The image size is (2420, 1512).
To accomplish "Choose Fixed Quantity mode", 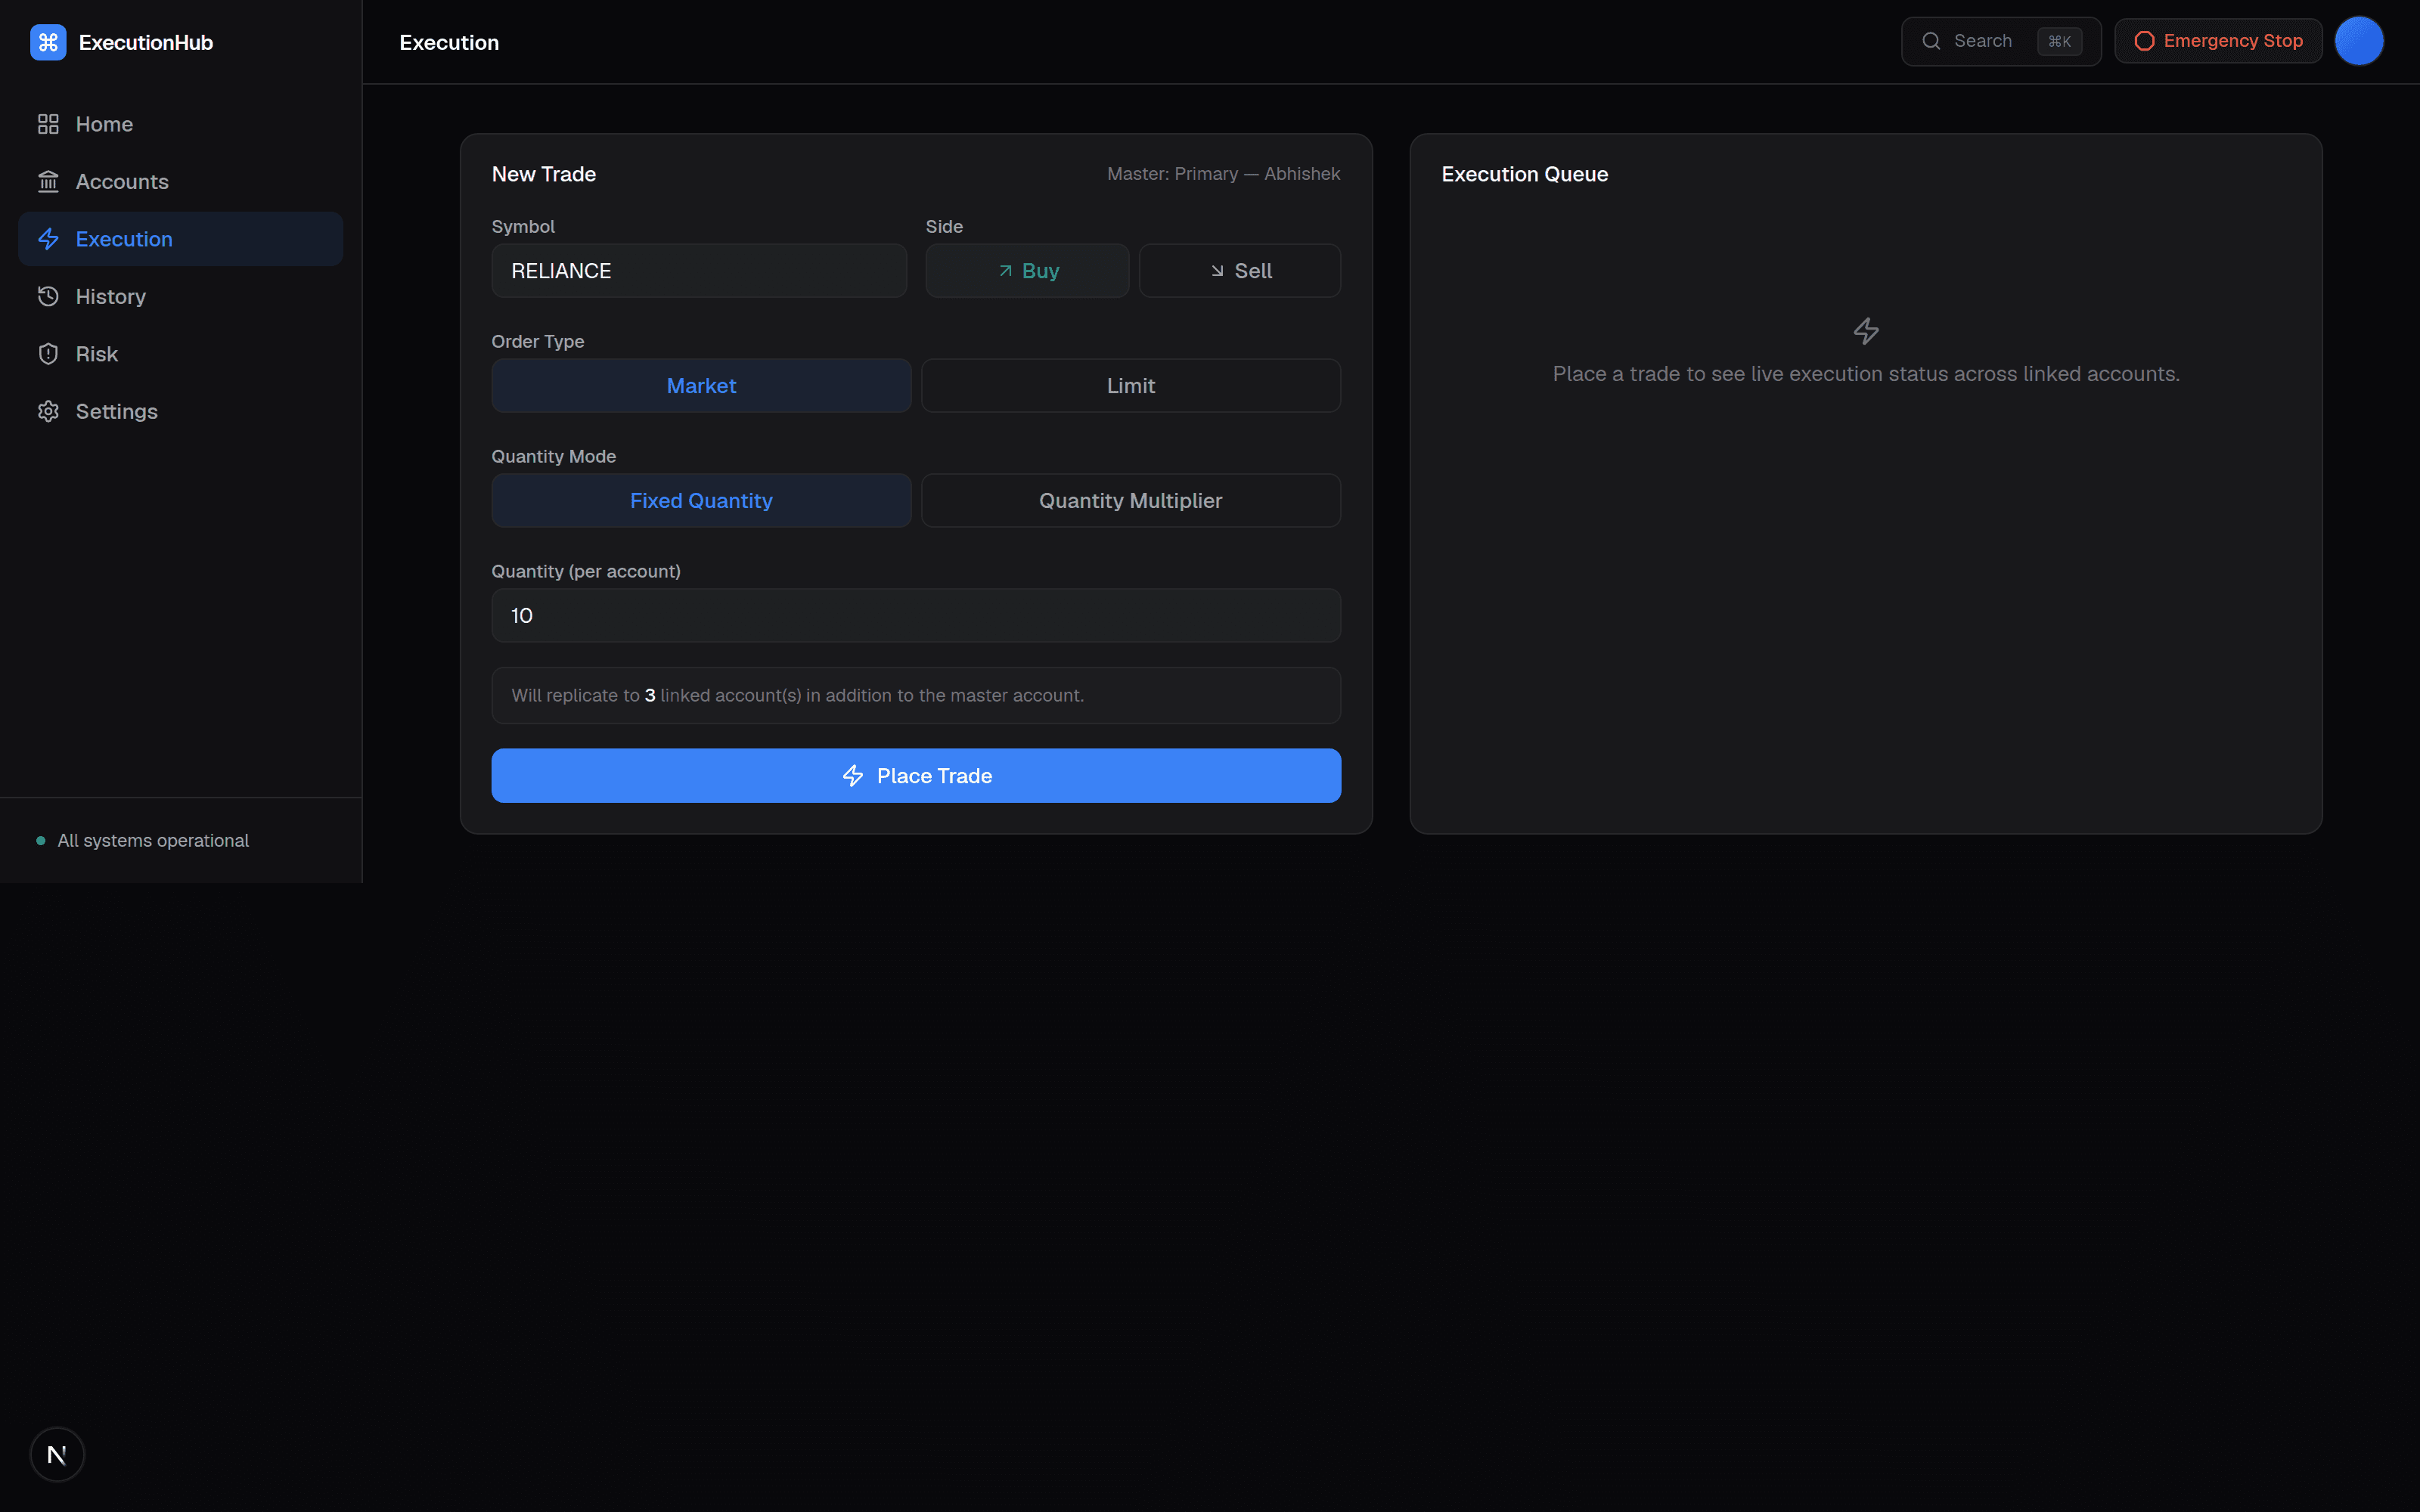I will pyautogui.click(x=701, y=500).
